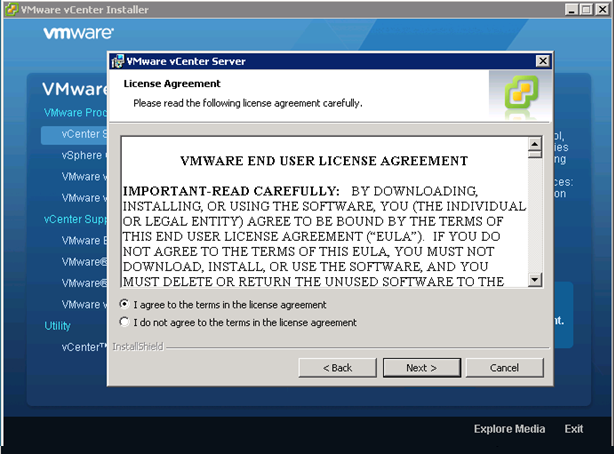Screen dimensions: 614x454
Task: Cancel the vCenter Server installation
Action: click(x=504, y=368)
